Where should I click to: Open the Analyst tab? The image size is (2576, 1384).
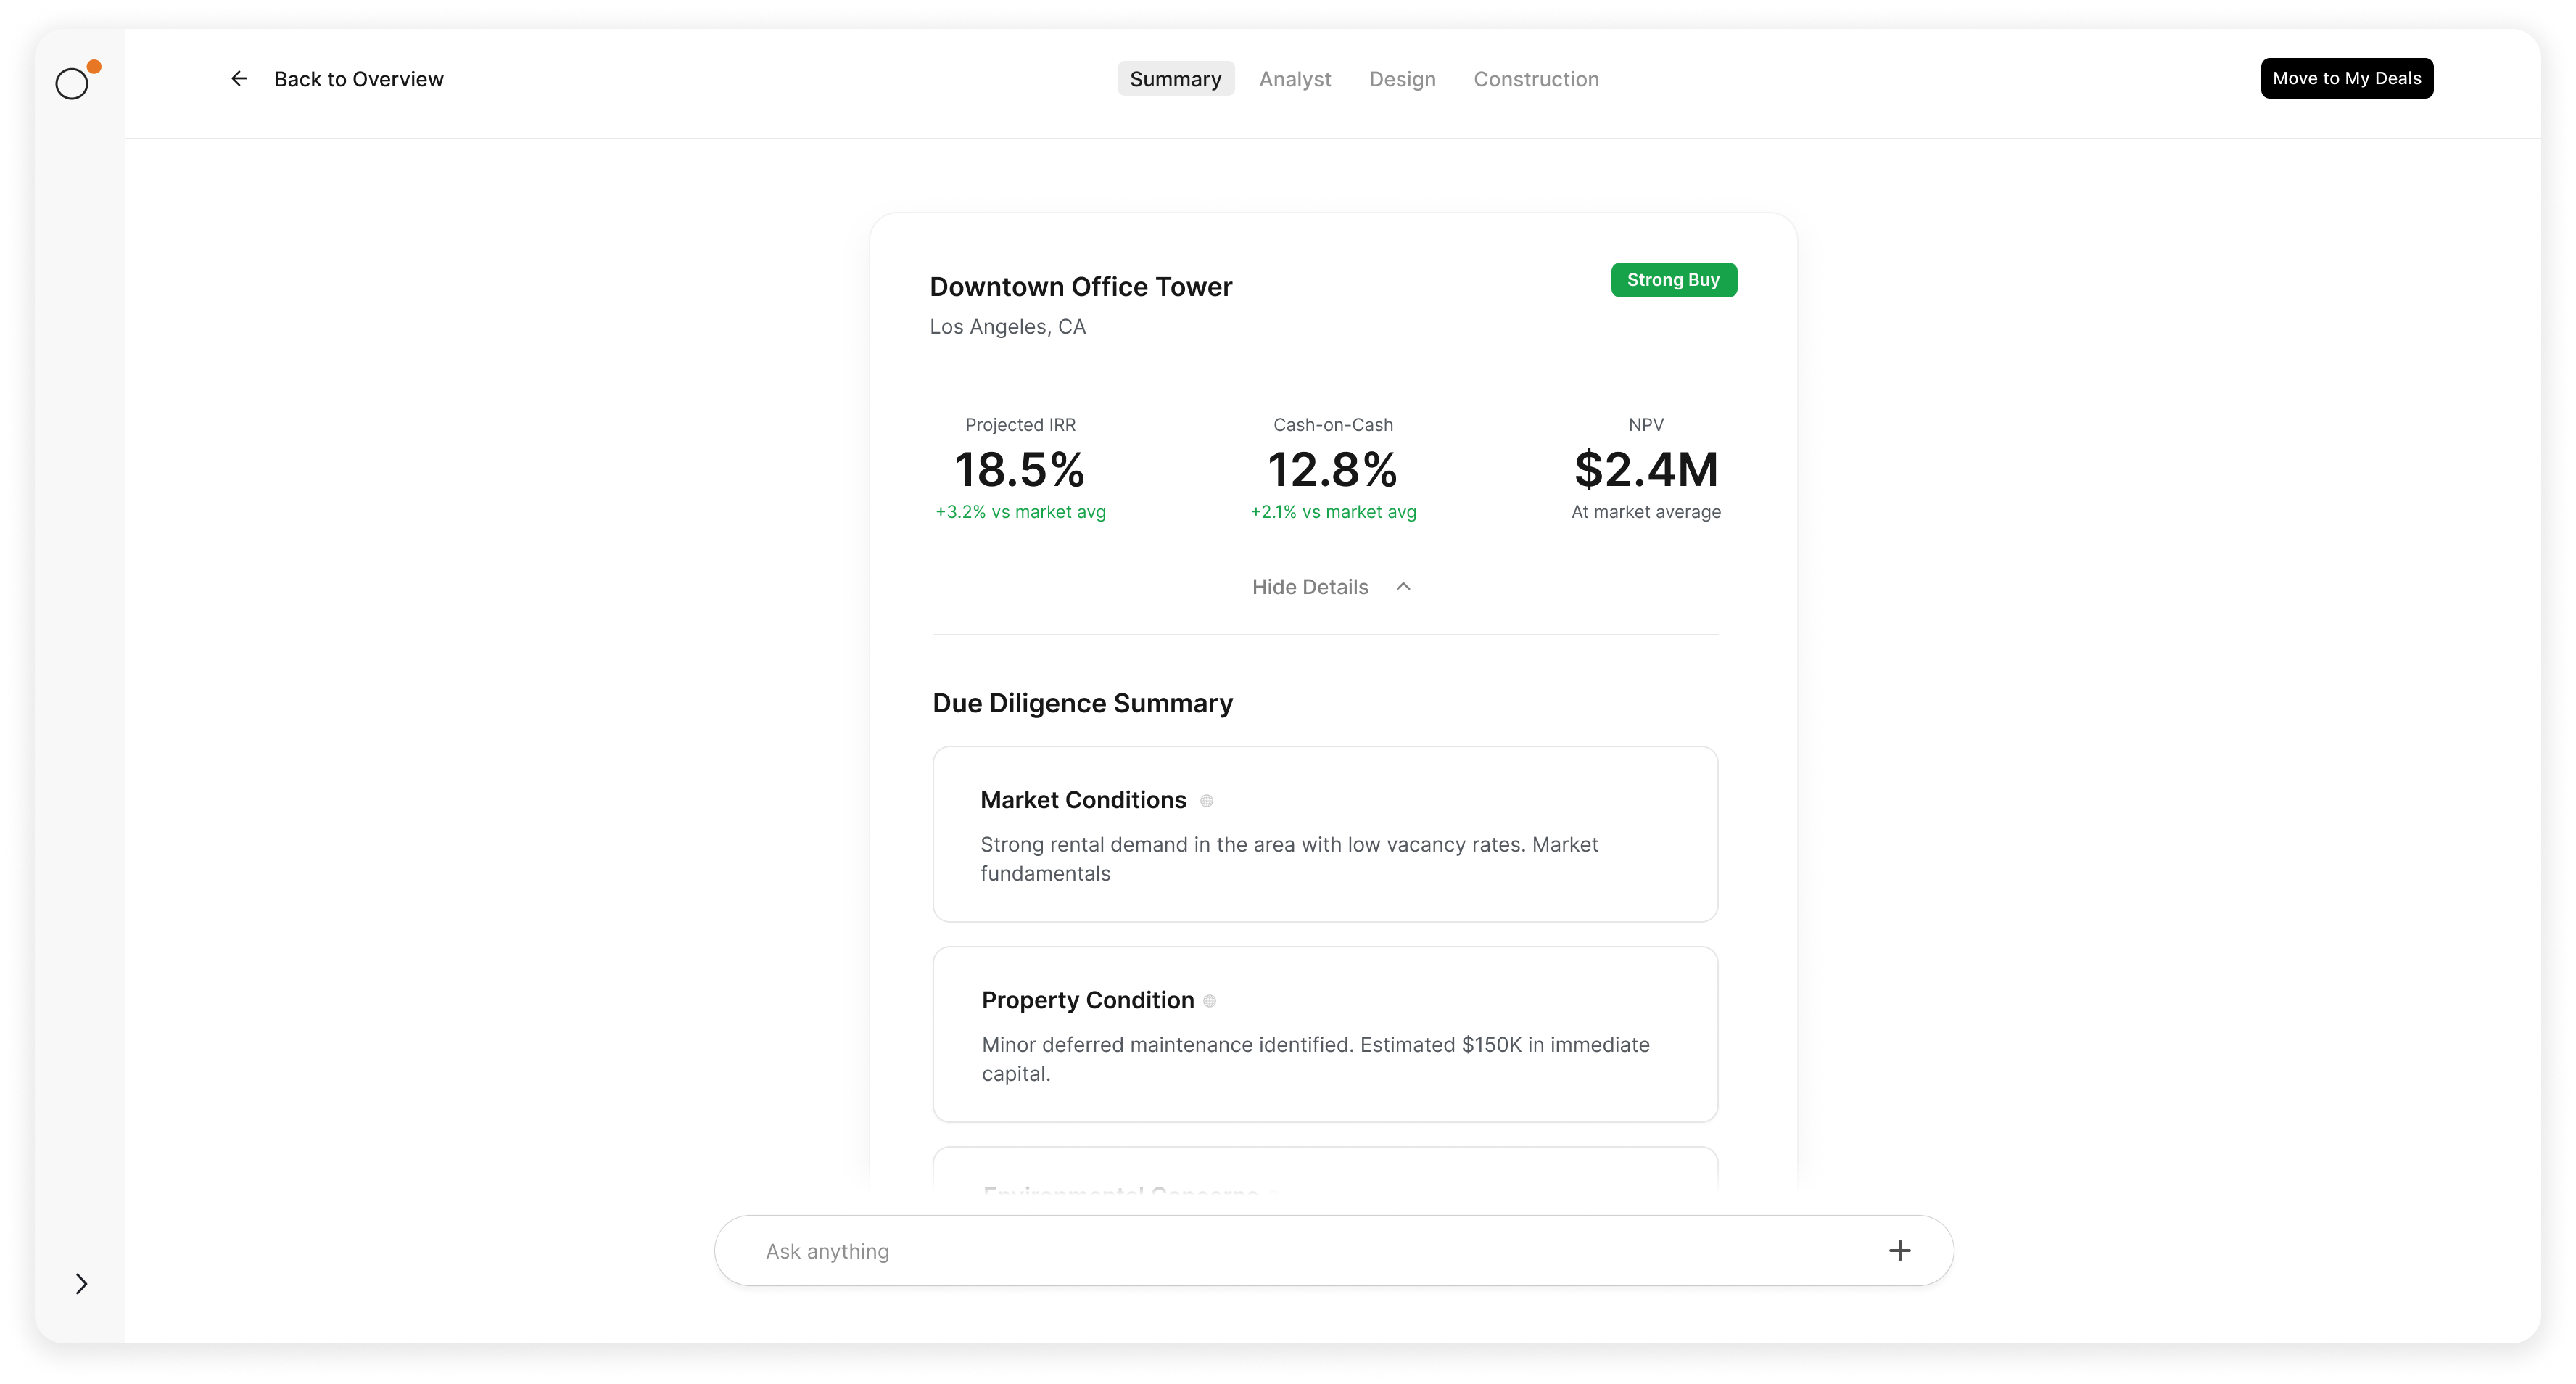click(x=1294, y=79)
